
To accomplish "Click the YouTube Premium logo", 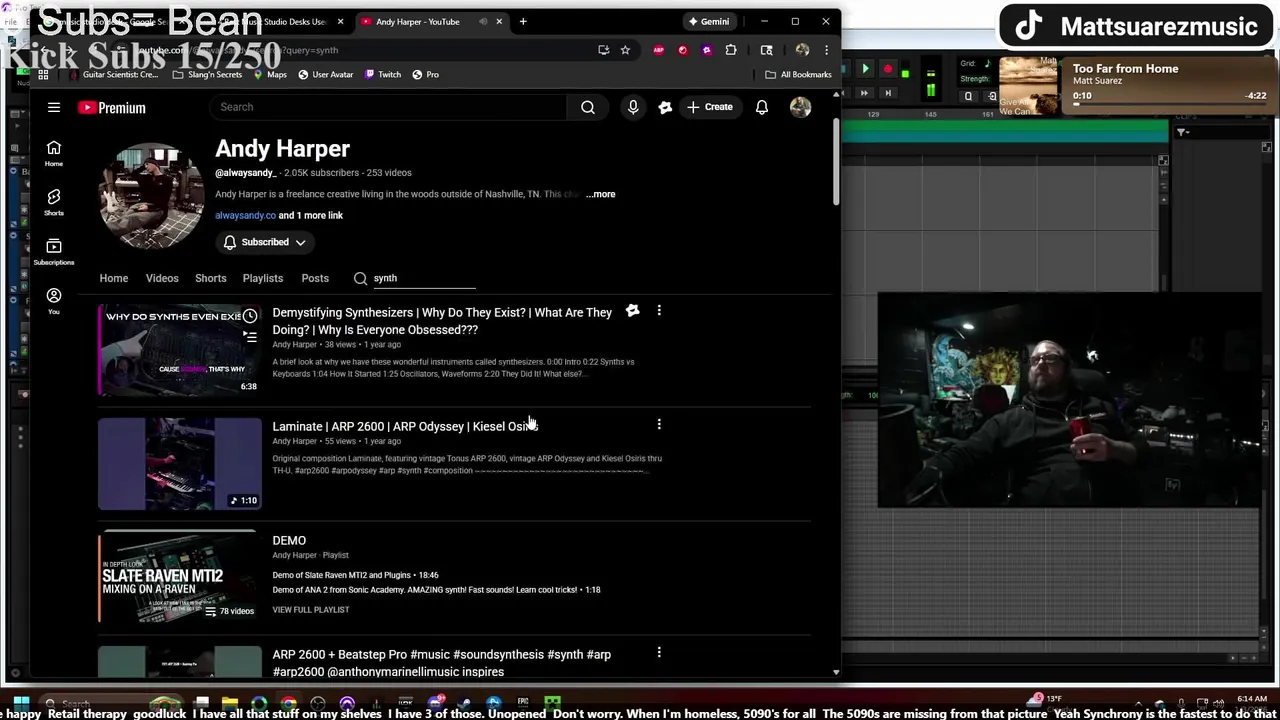I will click(x=112, y=108).
